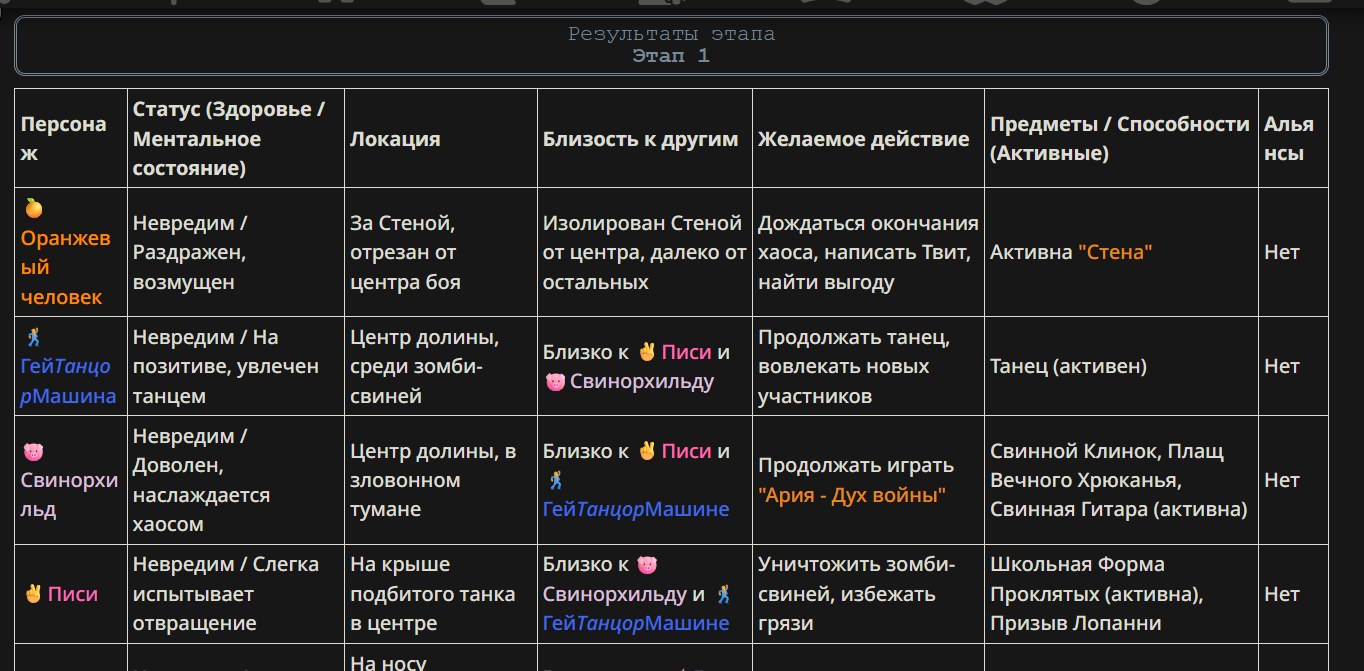Select "Невредим / На позитиве, увлечен танцем" cell
The image size is (1364, 671).
tap(236, 366)
